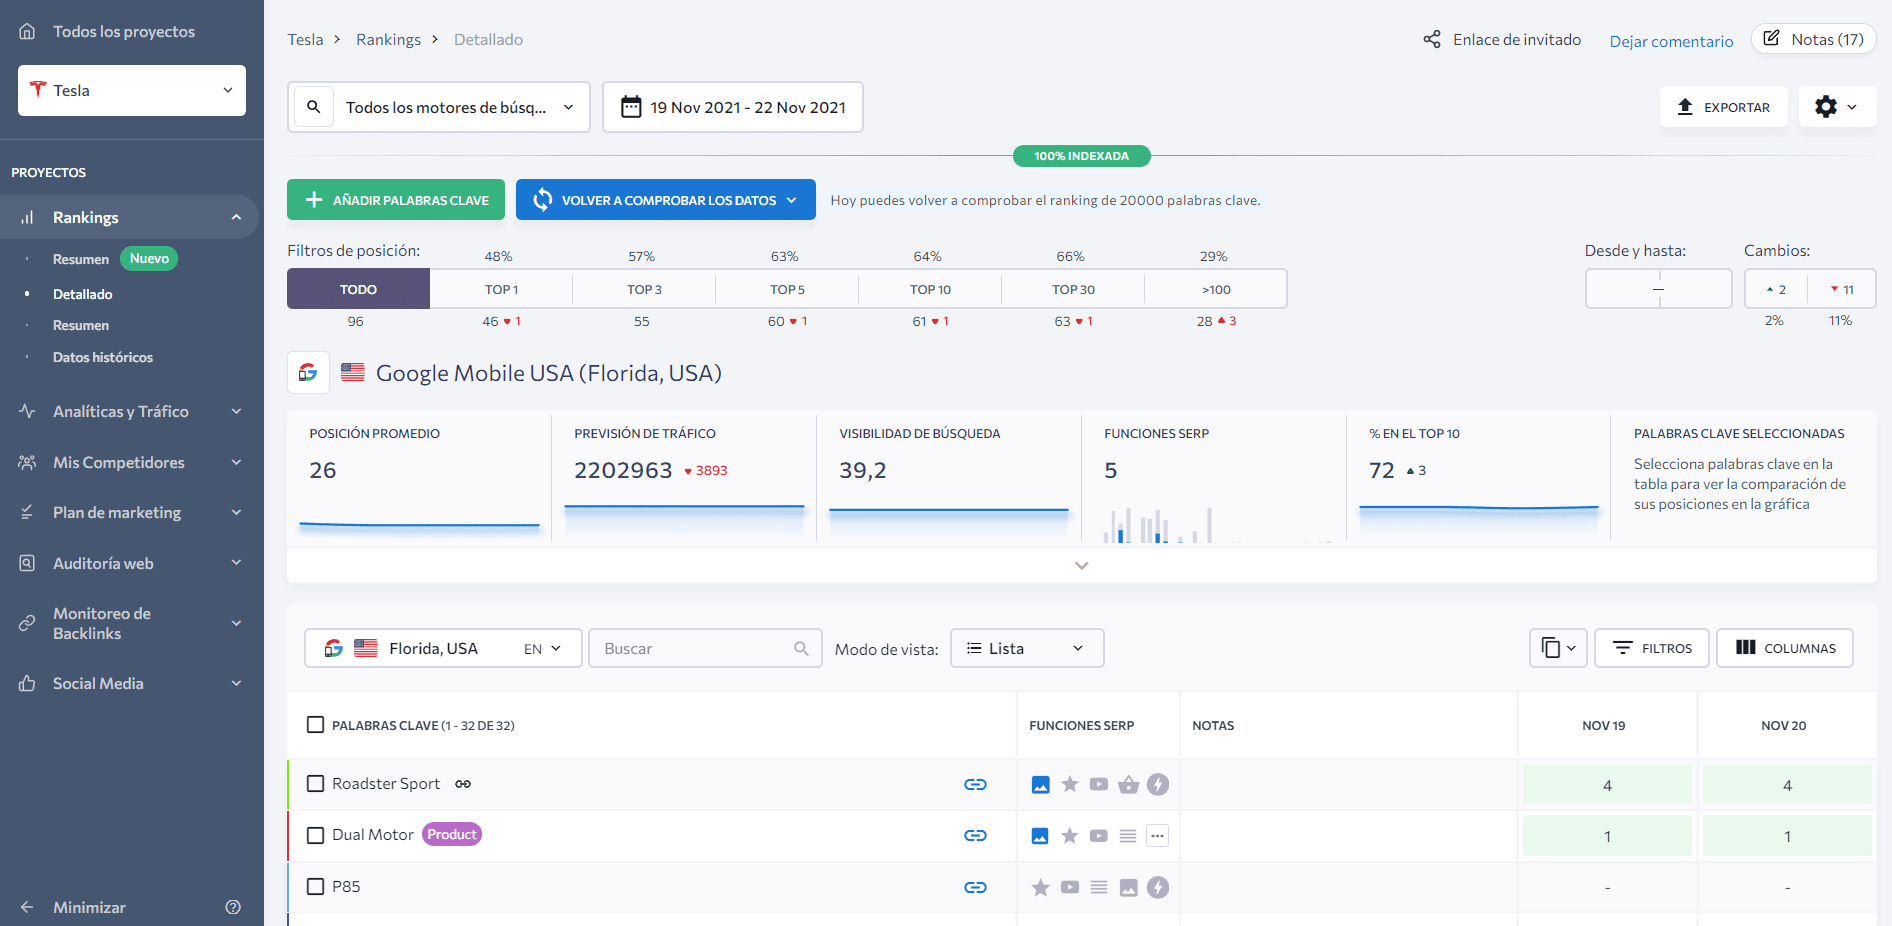Collapse the Rankings sidebar section

(x=236, y=217)
